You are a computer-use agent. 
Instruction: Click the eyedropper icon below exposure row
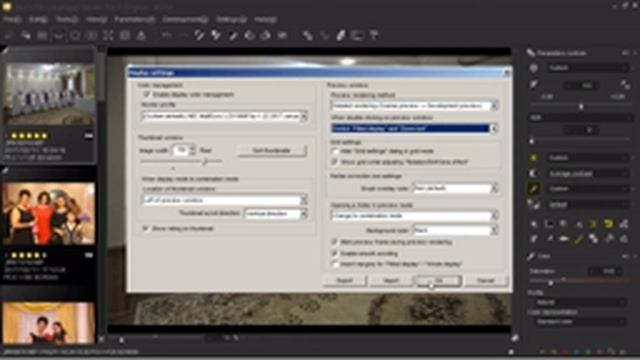533,84
